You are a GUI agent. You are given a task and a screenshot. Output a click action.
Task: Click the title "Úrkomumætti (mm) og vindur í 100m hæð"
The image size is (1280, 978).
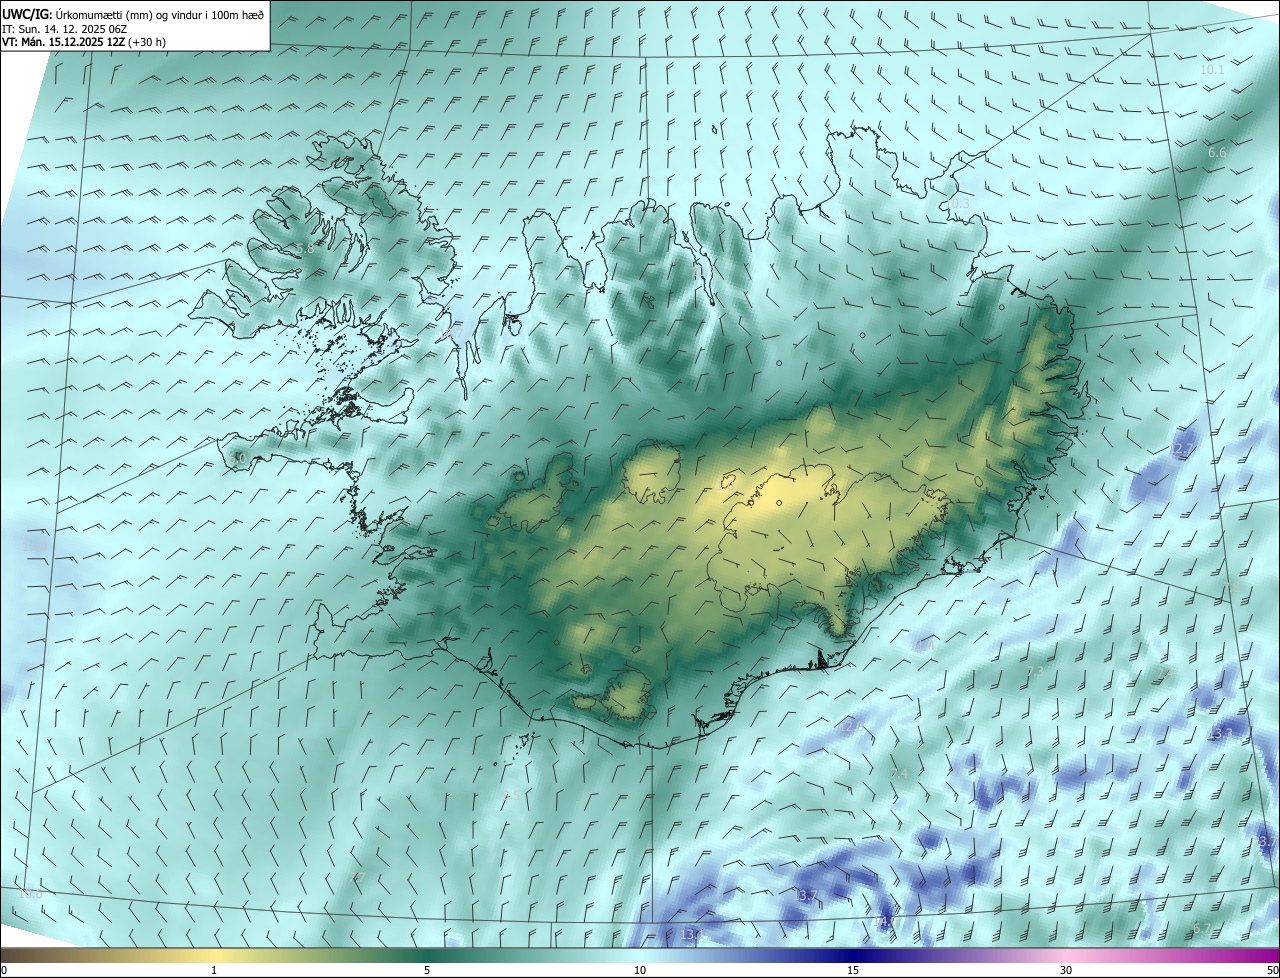click(159, 14)
